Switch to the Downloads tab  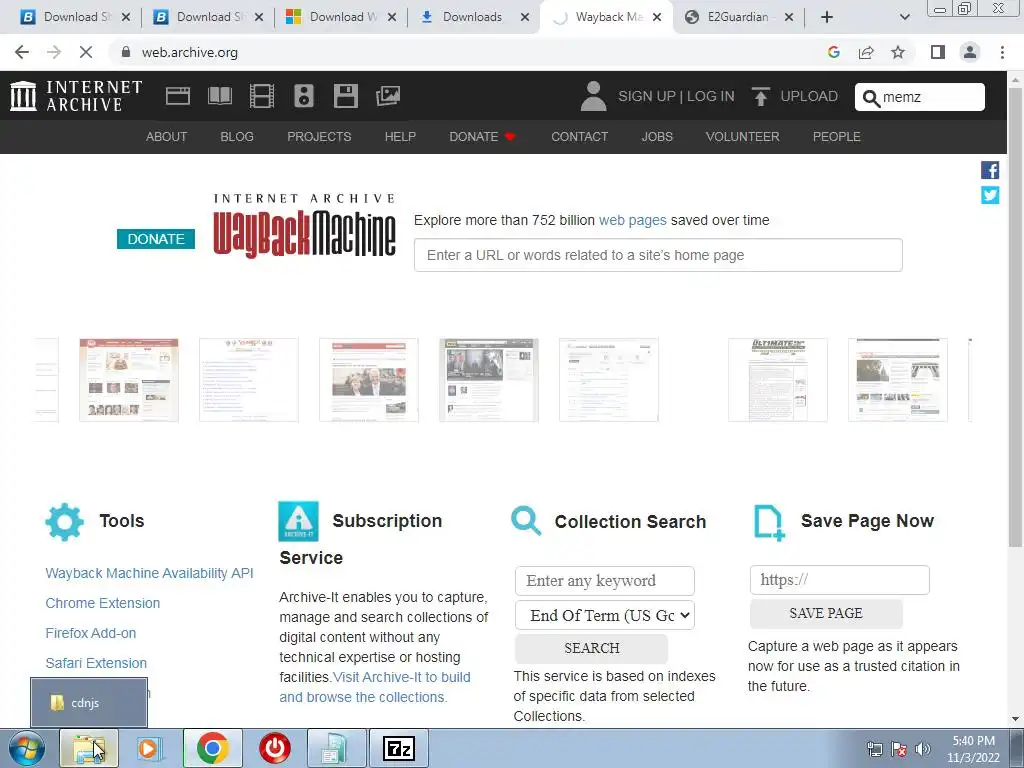pyautogui.click(x=473, y=17)
